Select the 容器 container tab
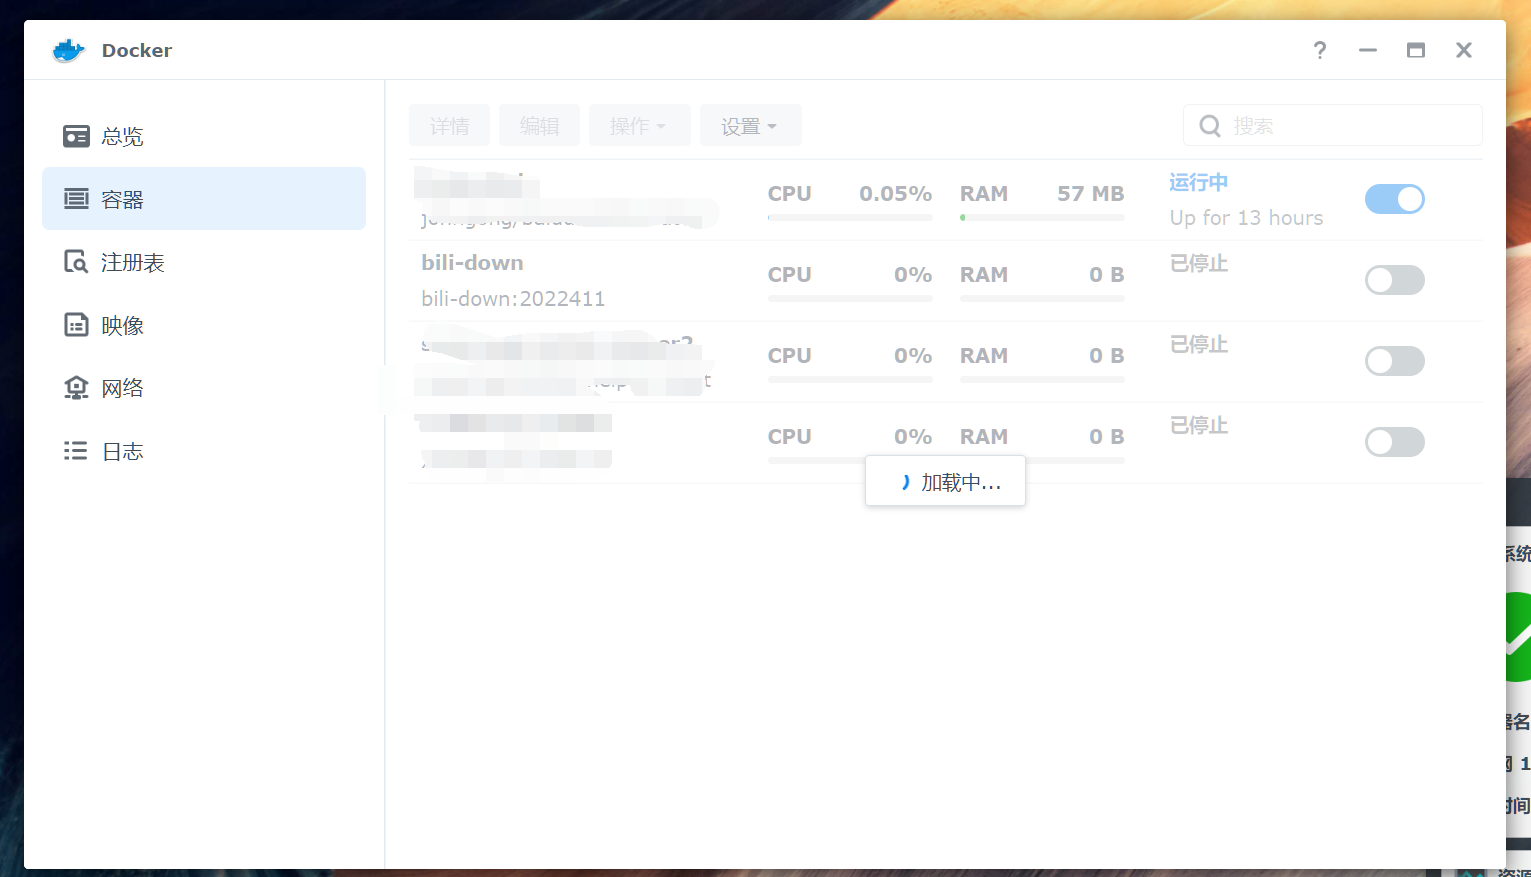 204,199
